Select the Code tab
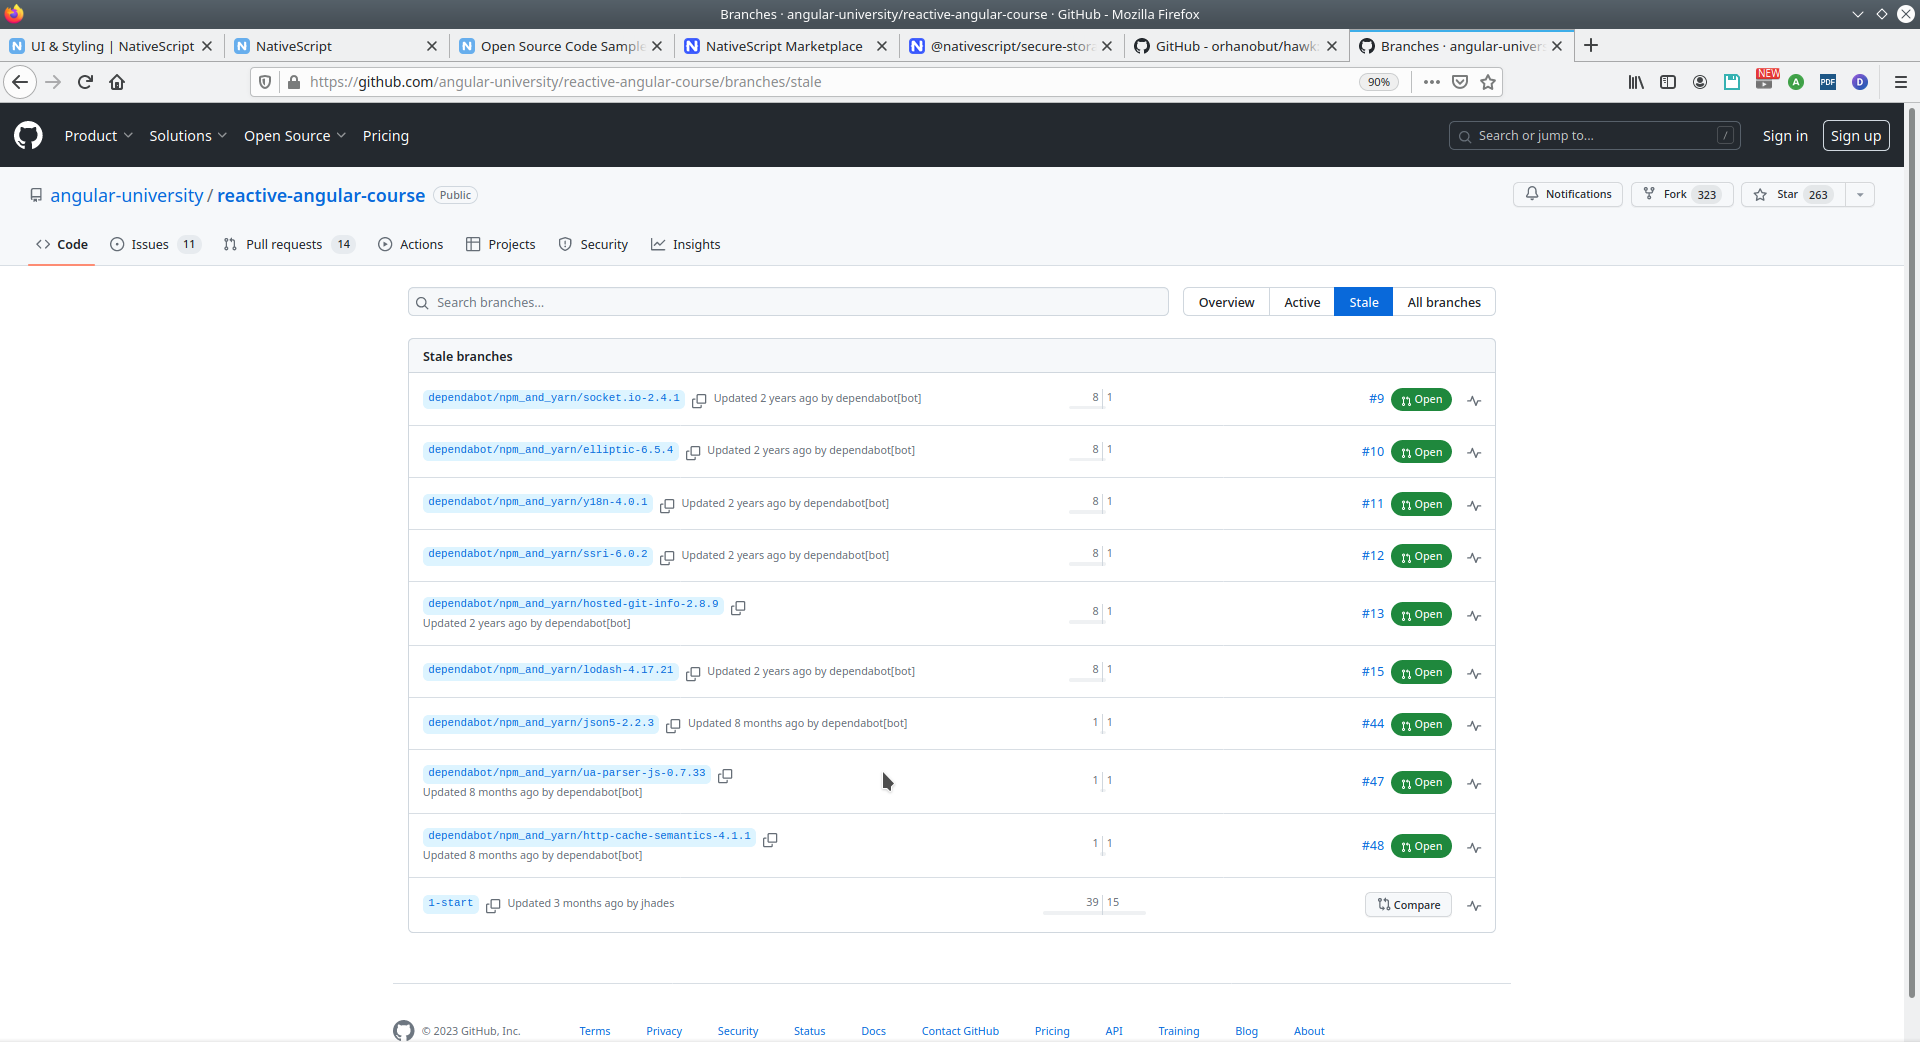 pos(62,244)
